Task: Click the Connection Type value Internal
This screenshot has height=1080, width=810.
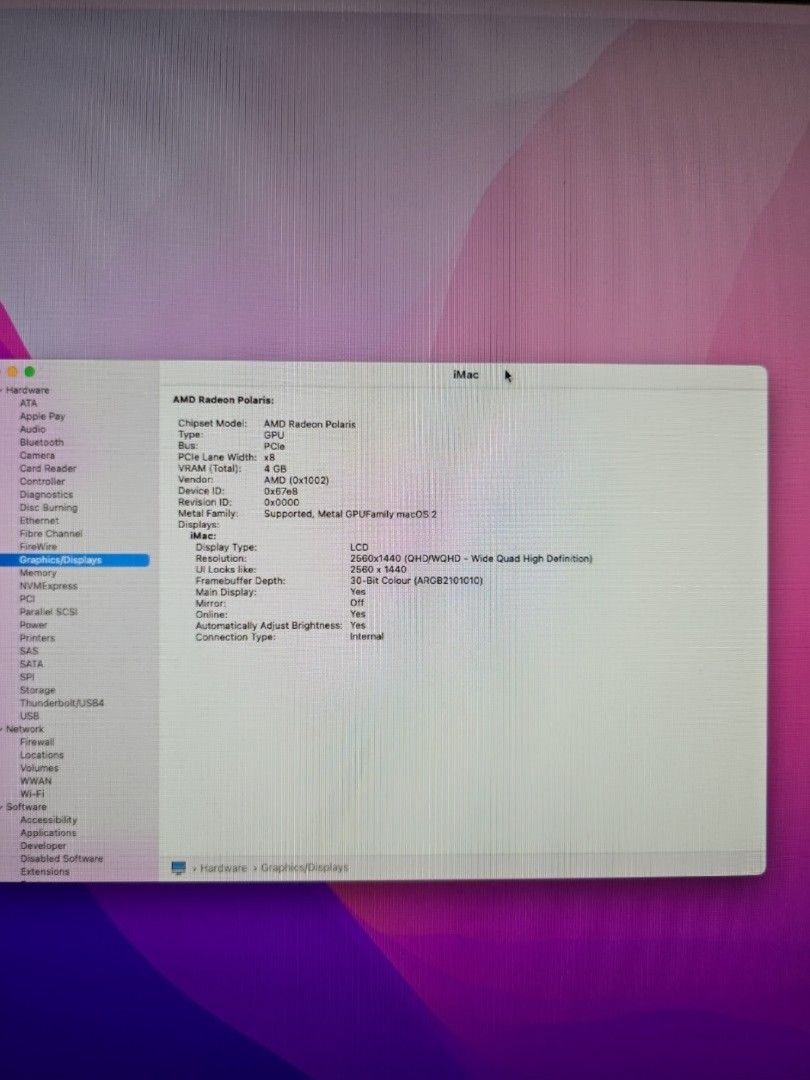Action: pyautogui.click(x=366, y=636)
